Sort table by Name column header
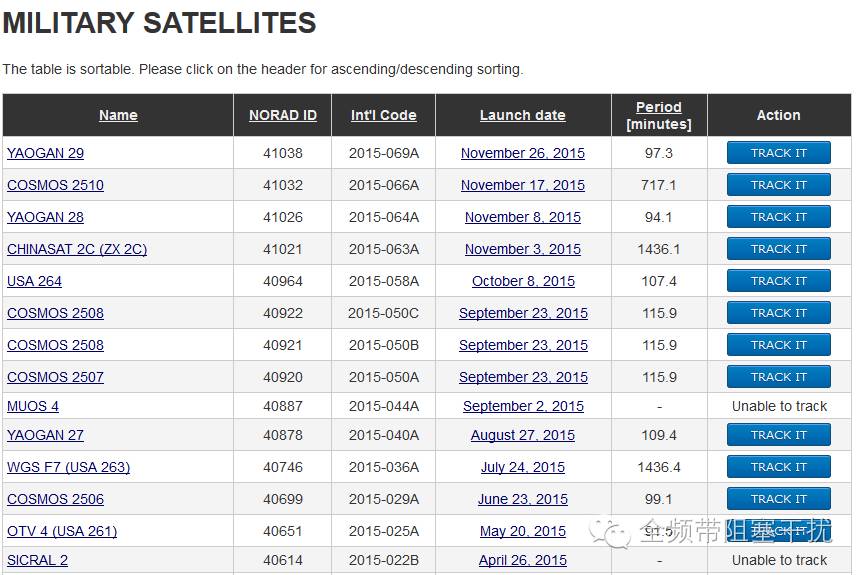 coord(118,115)
